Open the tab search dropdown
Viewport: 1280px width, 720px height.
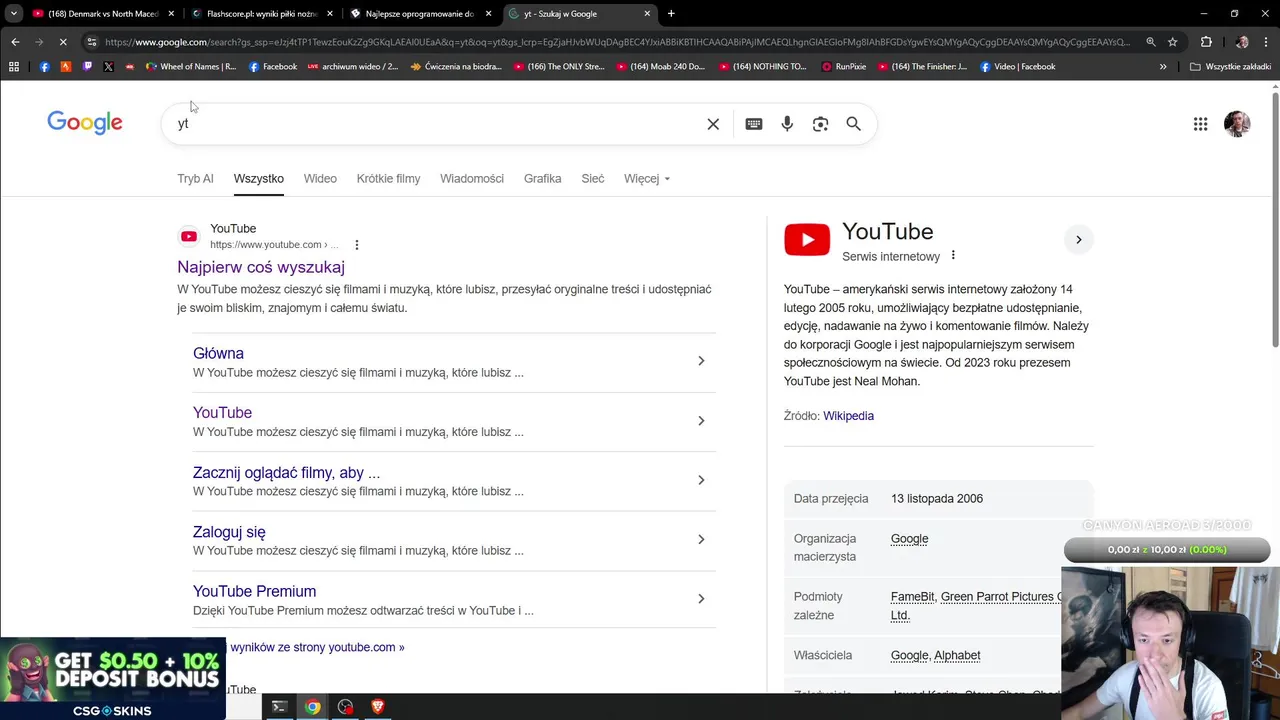coord(14,14)
